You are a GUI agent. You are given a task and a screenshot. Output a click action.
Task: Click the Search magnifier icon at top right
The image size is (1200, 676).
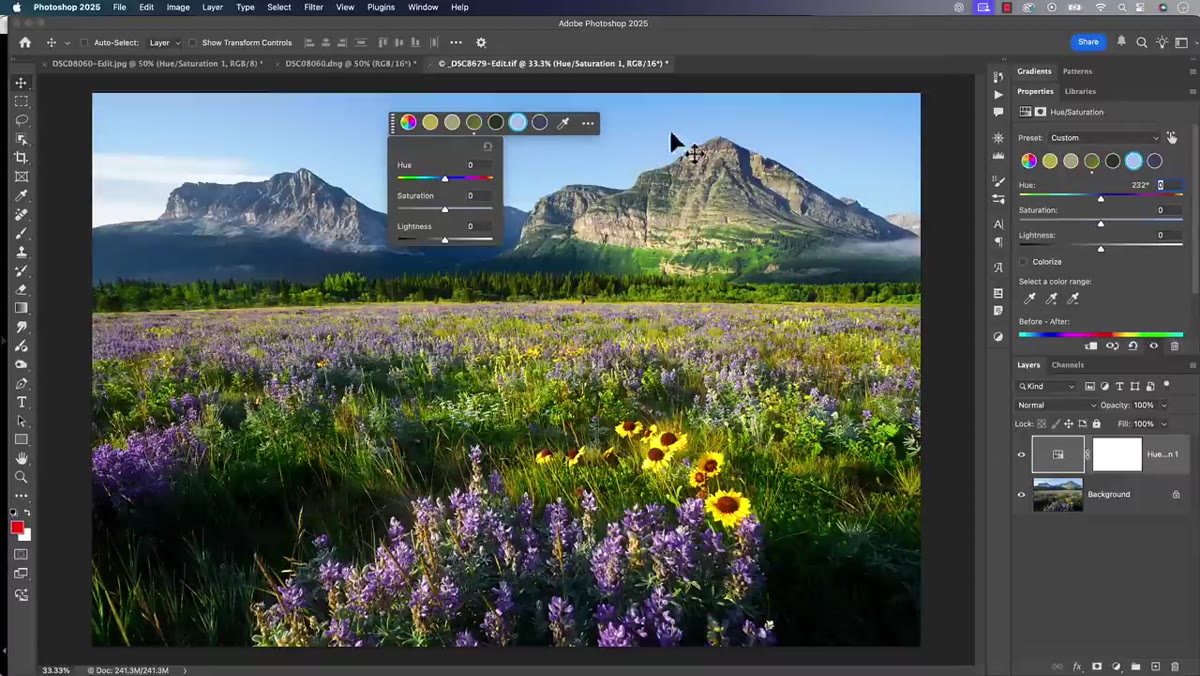(1141, 43)
